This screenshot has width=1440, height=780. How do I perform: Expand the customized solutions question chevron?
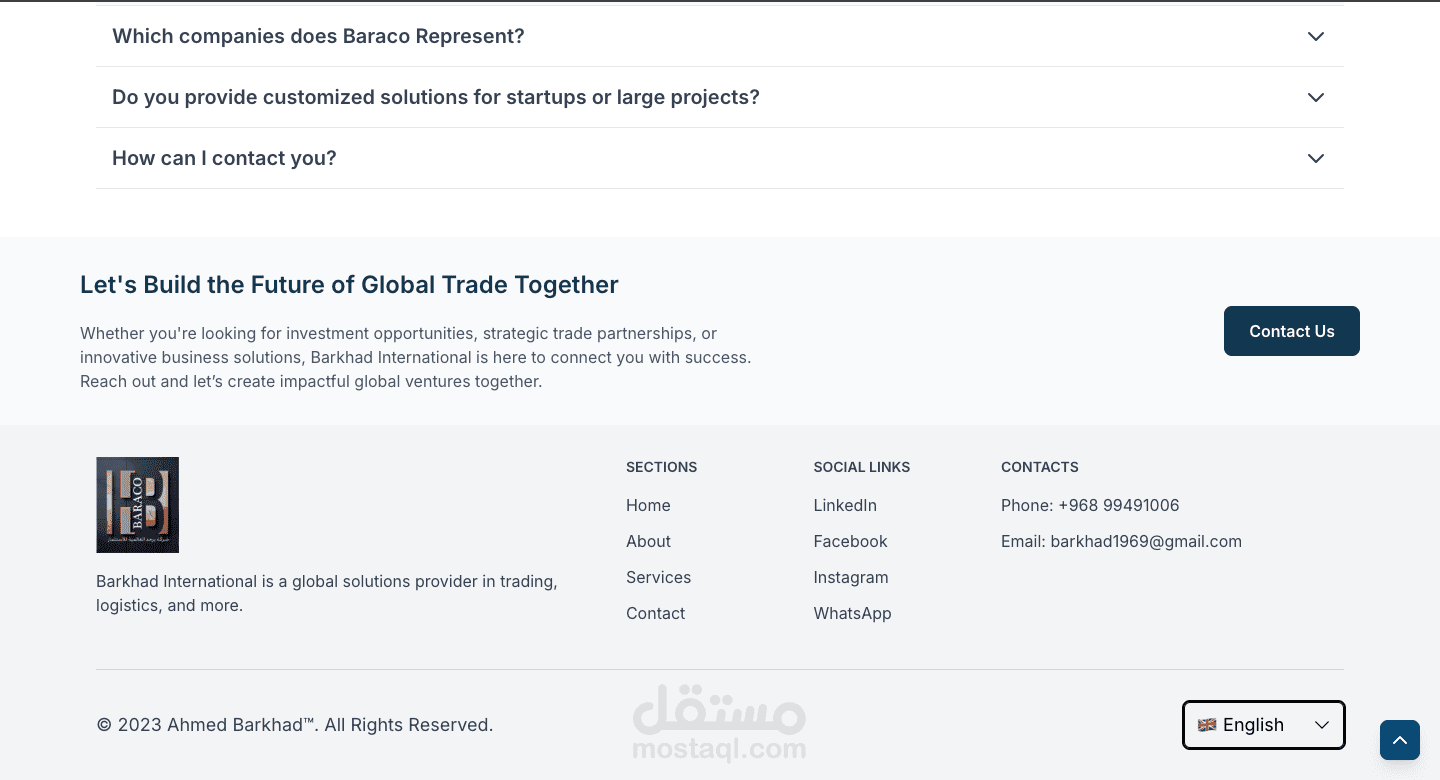pyautogui.click(x=1315, y=98)
